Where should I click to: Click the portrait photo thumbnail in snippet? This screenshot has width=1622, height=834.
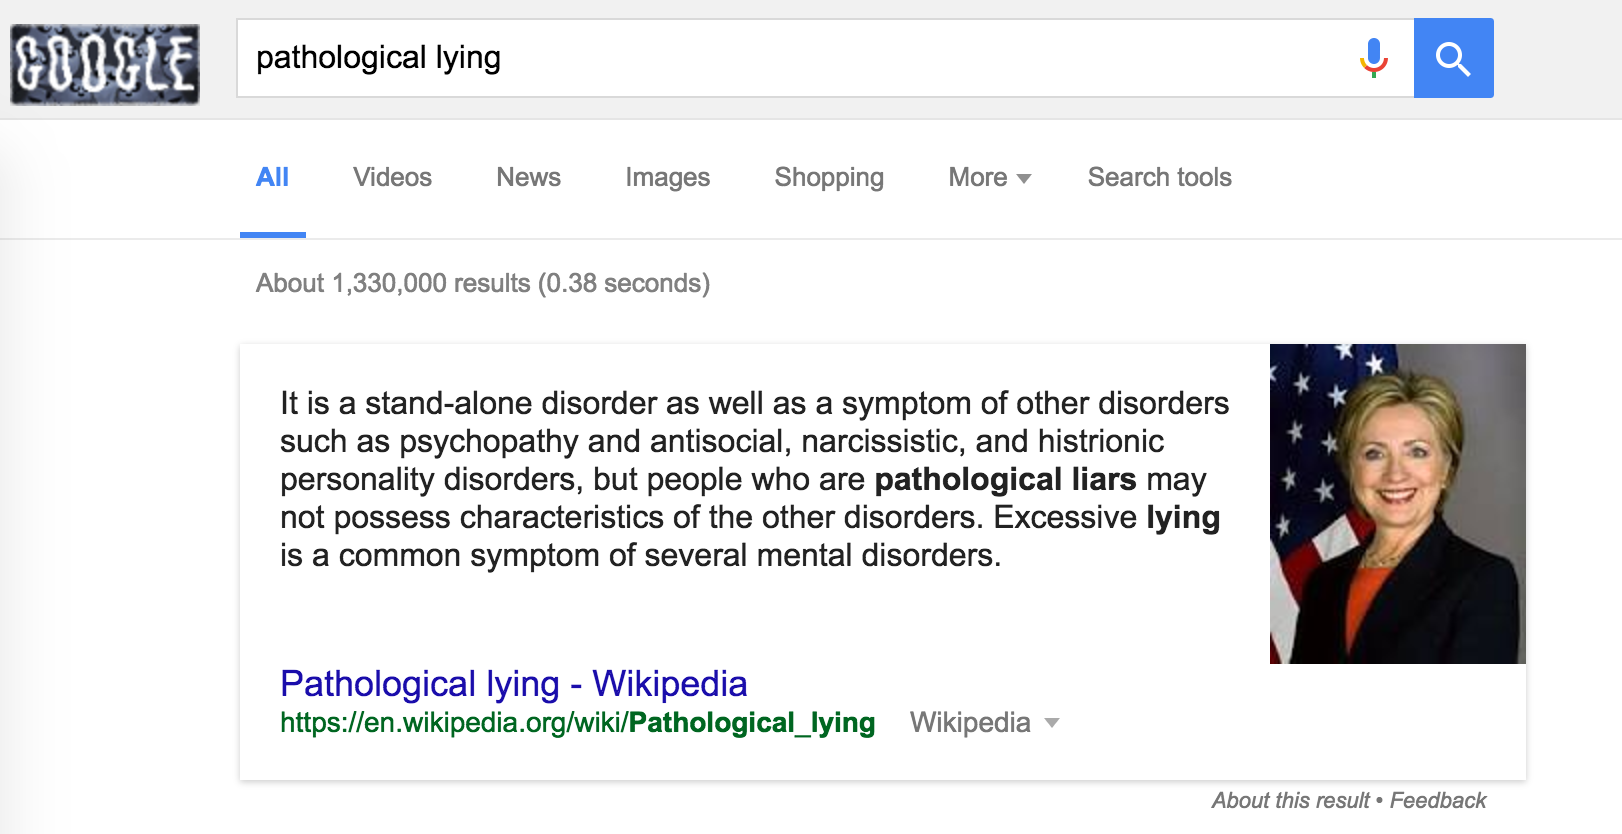click(x=1398, y=504)
